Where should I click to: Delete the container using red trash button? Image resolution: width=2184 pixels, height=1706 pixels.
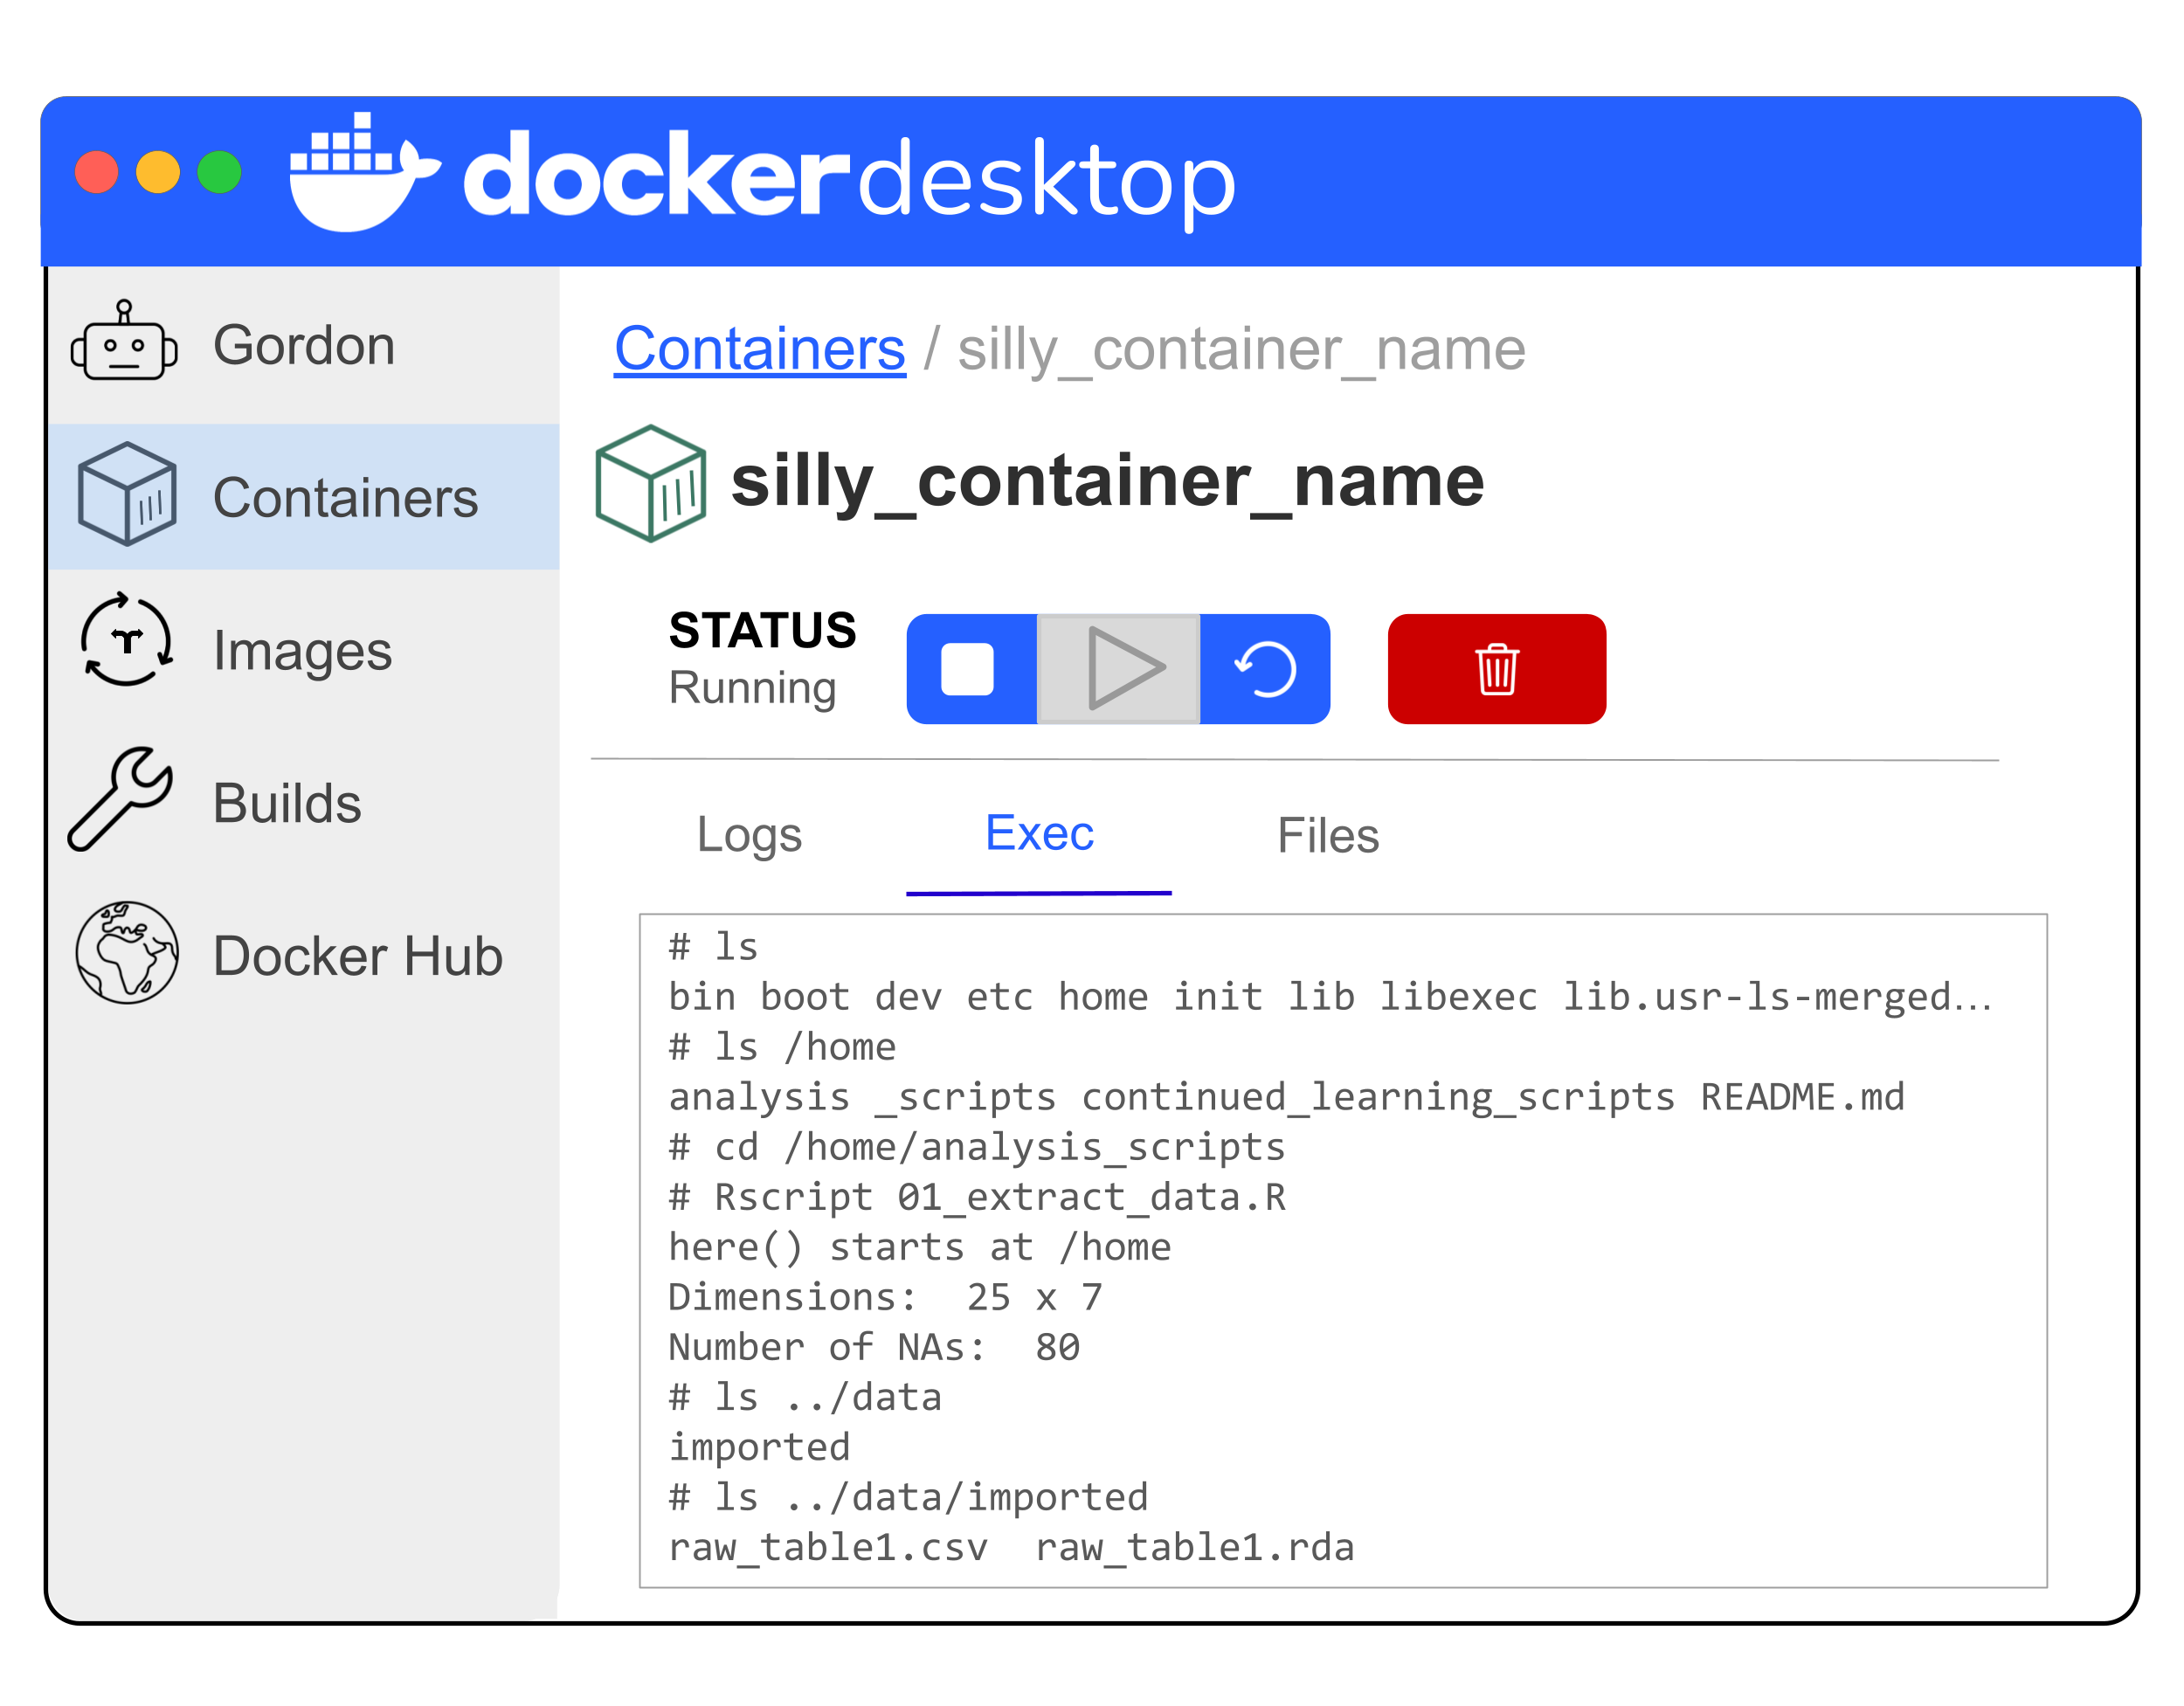[1497, 669]
